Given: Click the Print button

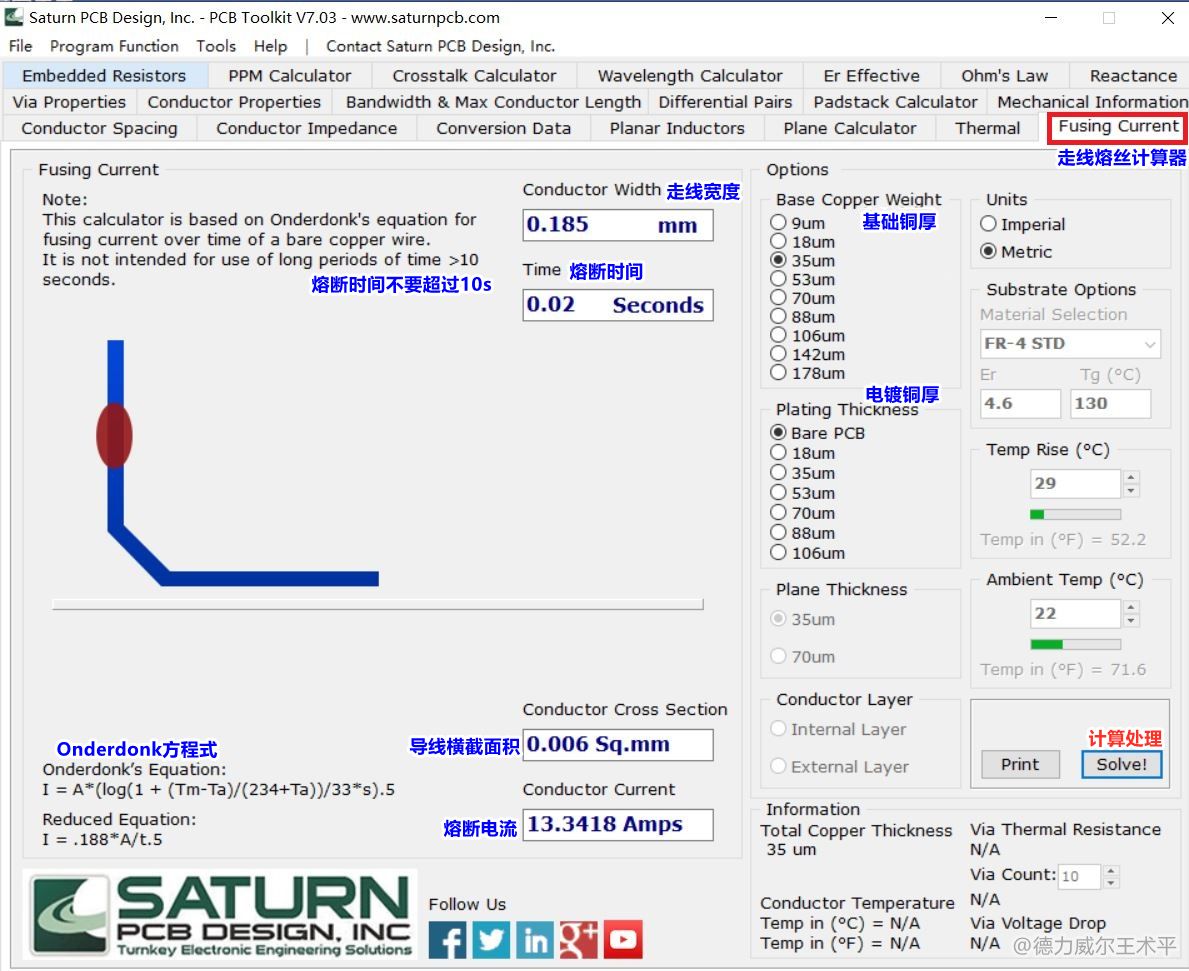Looking at the screenshot, I should point(1019,764).
